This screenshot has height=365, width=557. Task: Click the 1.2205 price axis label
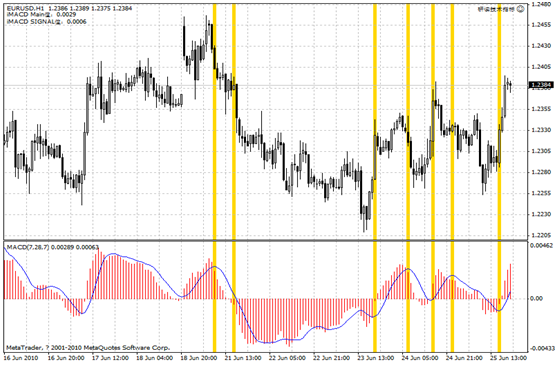[x=541, y=235]
